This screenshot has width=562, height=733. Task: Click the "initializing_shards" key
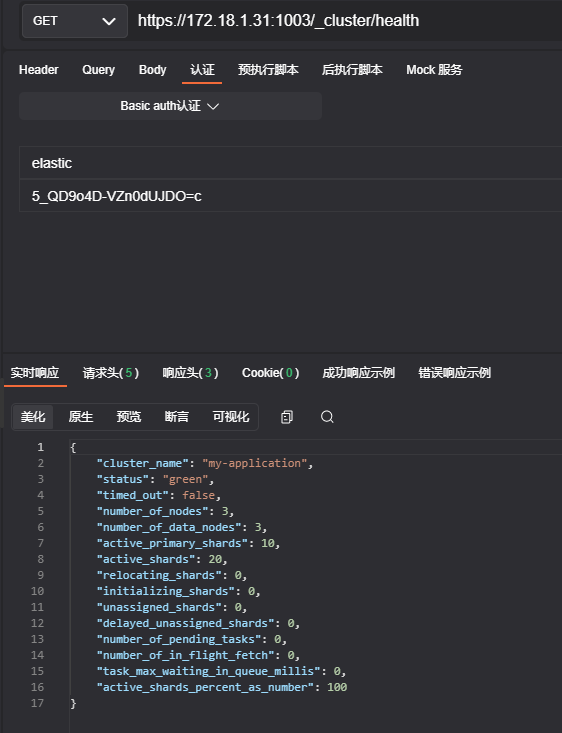pos(166,591)
